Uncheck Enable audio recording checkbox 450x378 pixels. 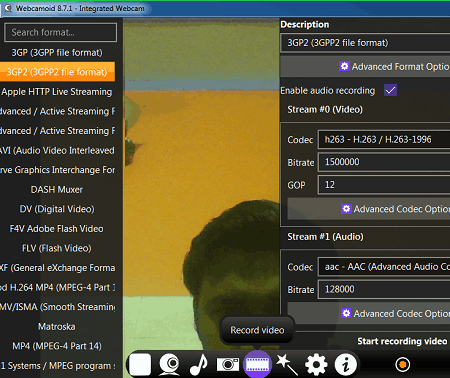click(390, 90)
